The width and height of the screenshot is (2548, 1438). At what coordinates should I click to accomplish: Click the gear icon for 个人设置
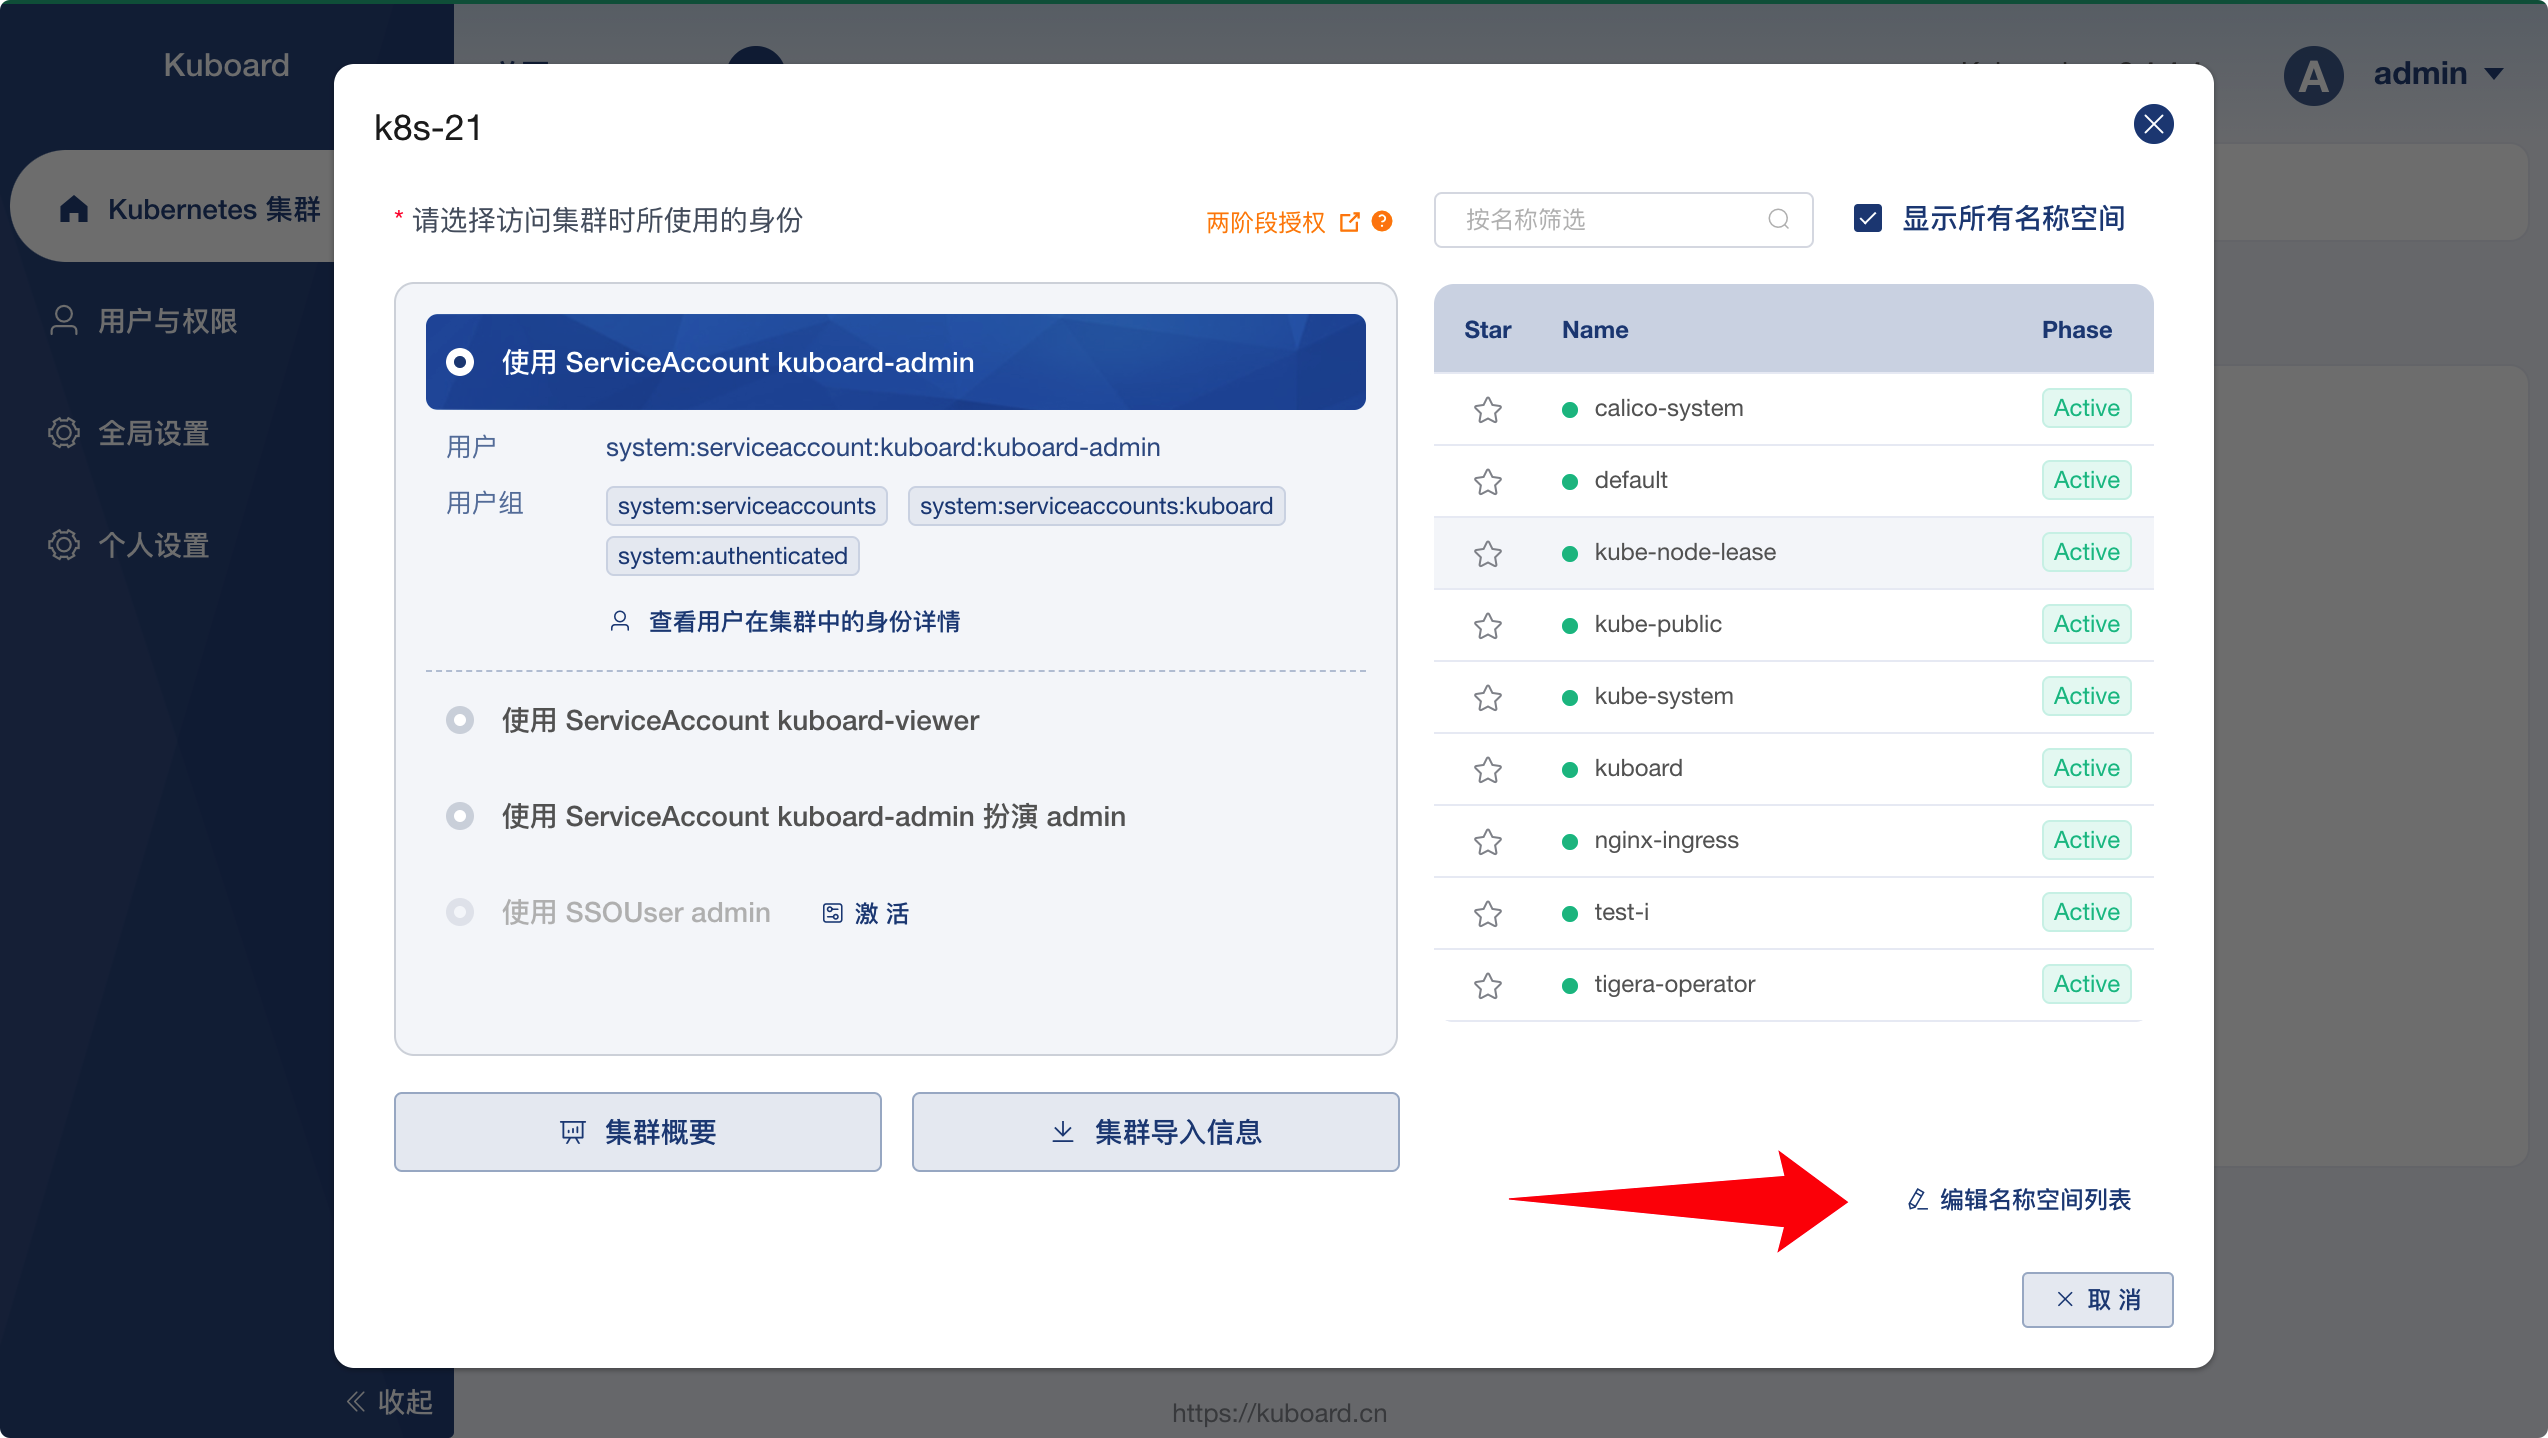(x=64, y=545)
